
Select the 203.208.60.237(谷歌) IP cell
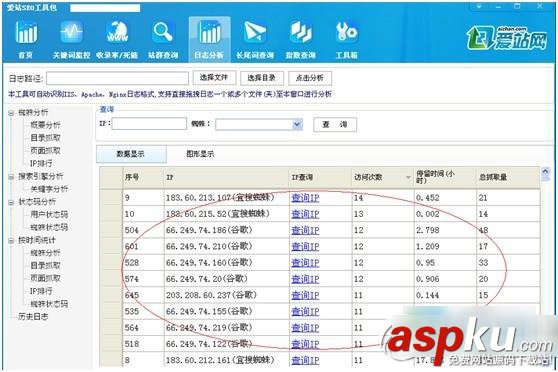pos(226,295)
